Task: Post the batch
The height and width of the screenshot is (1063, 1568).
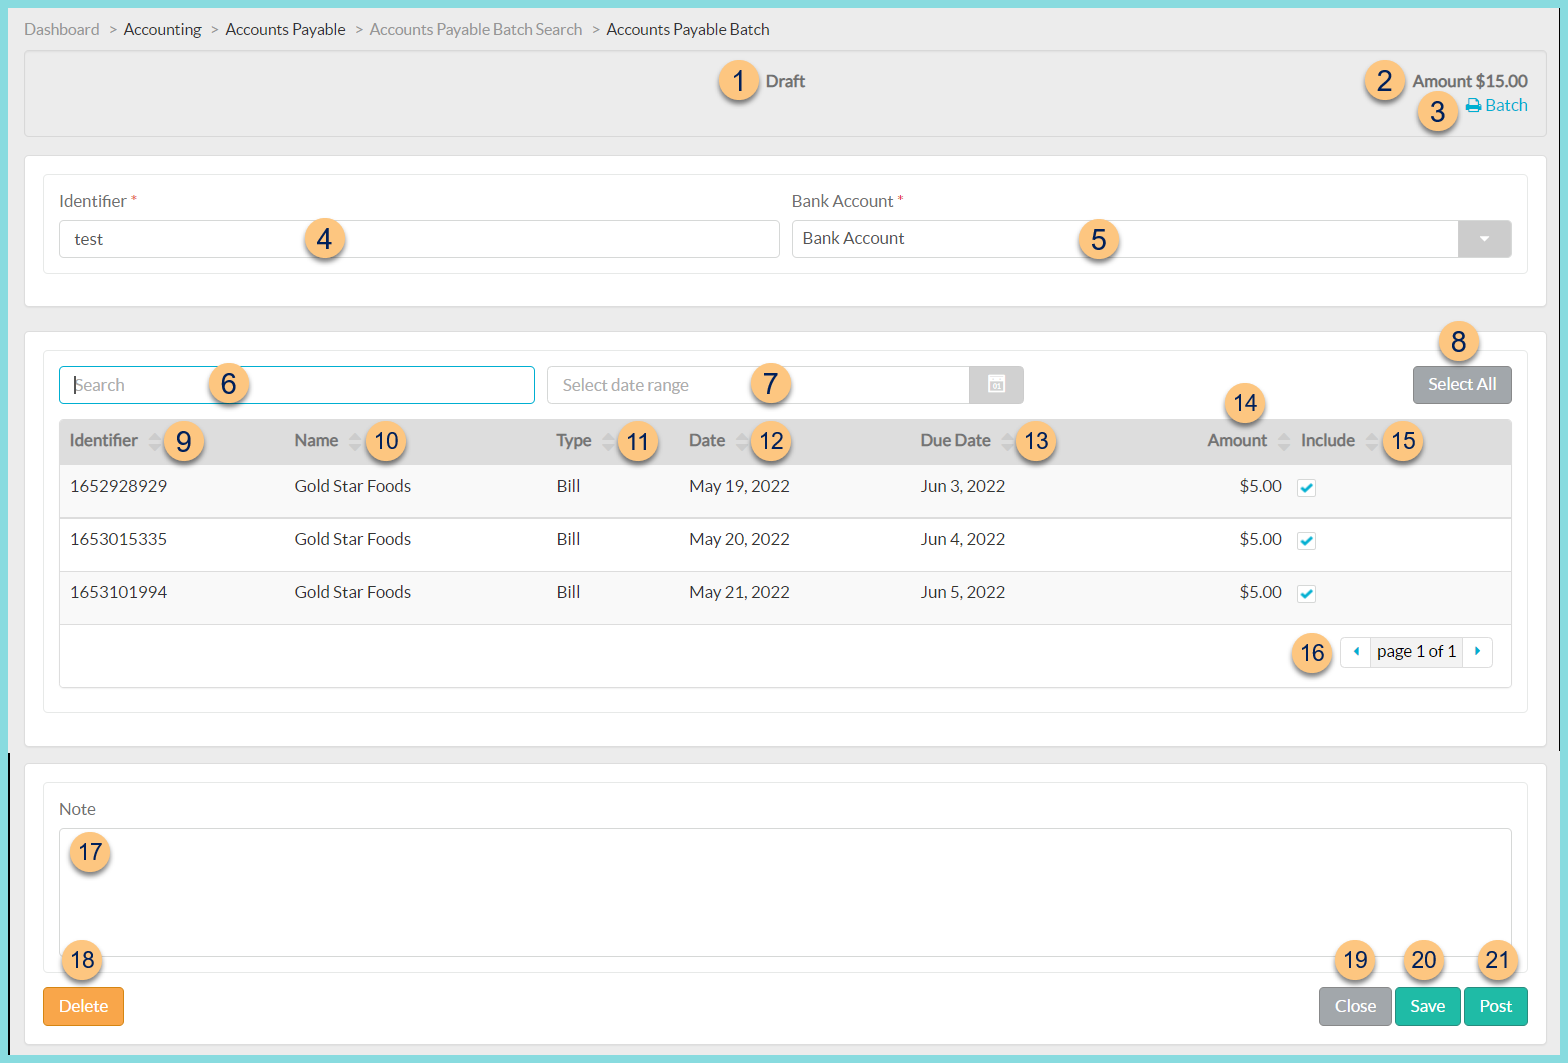Action: pyautogui.click(x=1496, y=1006)
